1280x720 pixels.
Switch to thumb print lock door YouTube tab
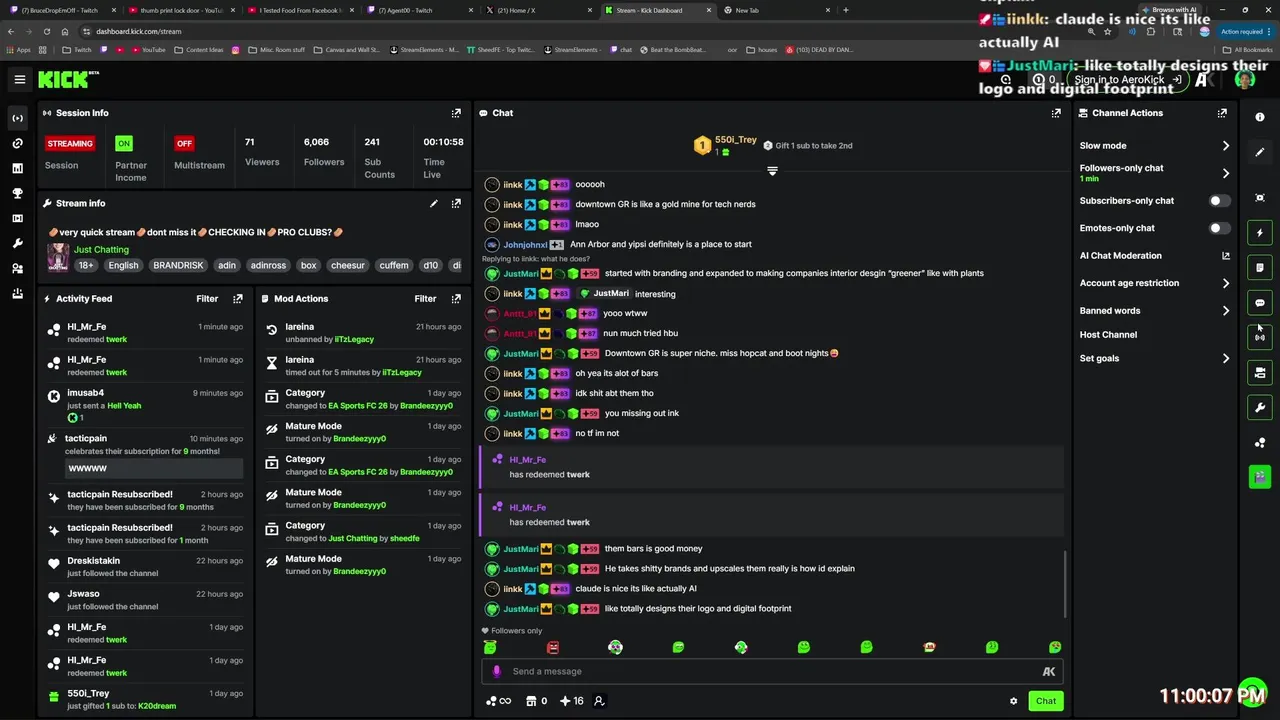[x=183, y=10]
